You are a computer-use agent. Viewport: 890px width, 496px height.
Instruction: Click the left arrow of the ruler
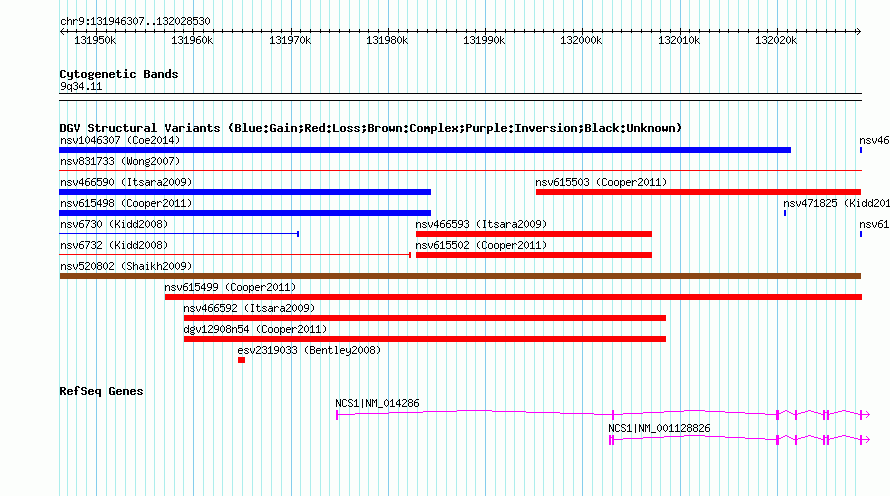62,31
